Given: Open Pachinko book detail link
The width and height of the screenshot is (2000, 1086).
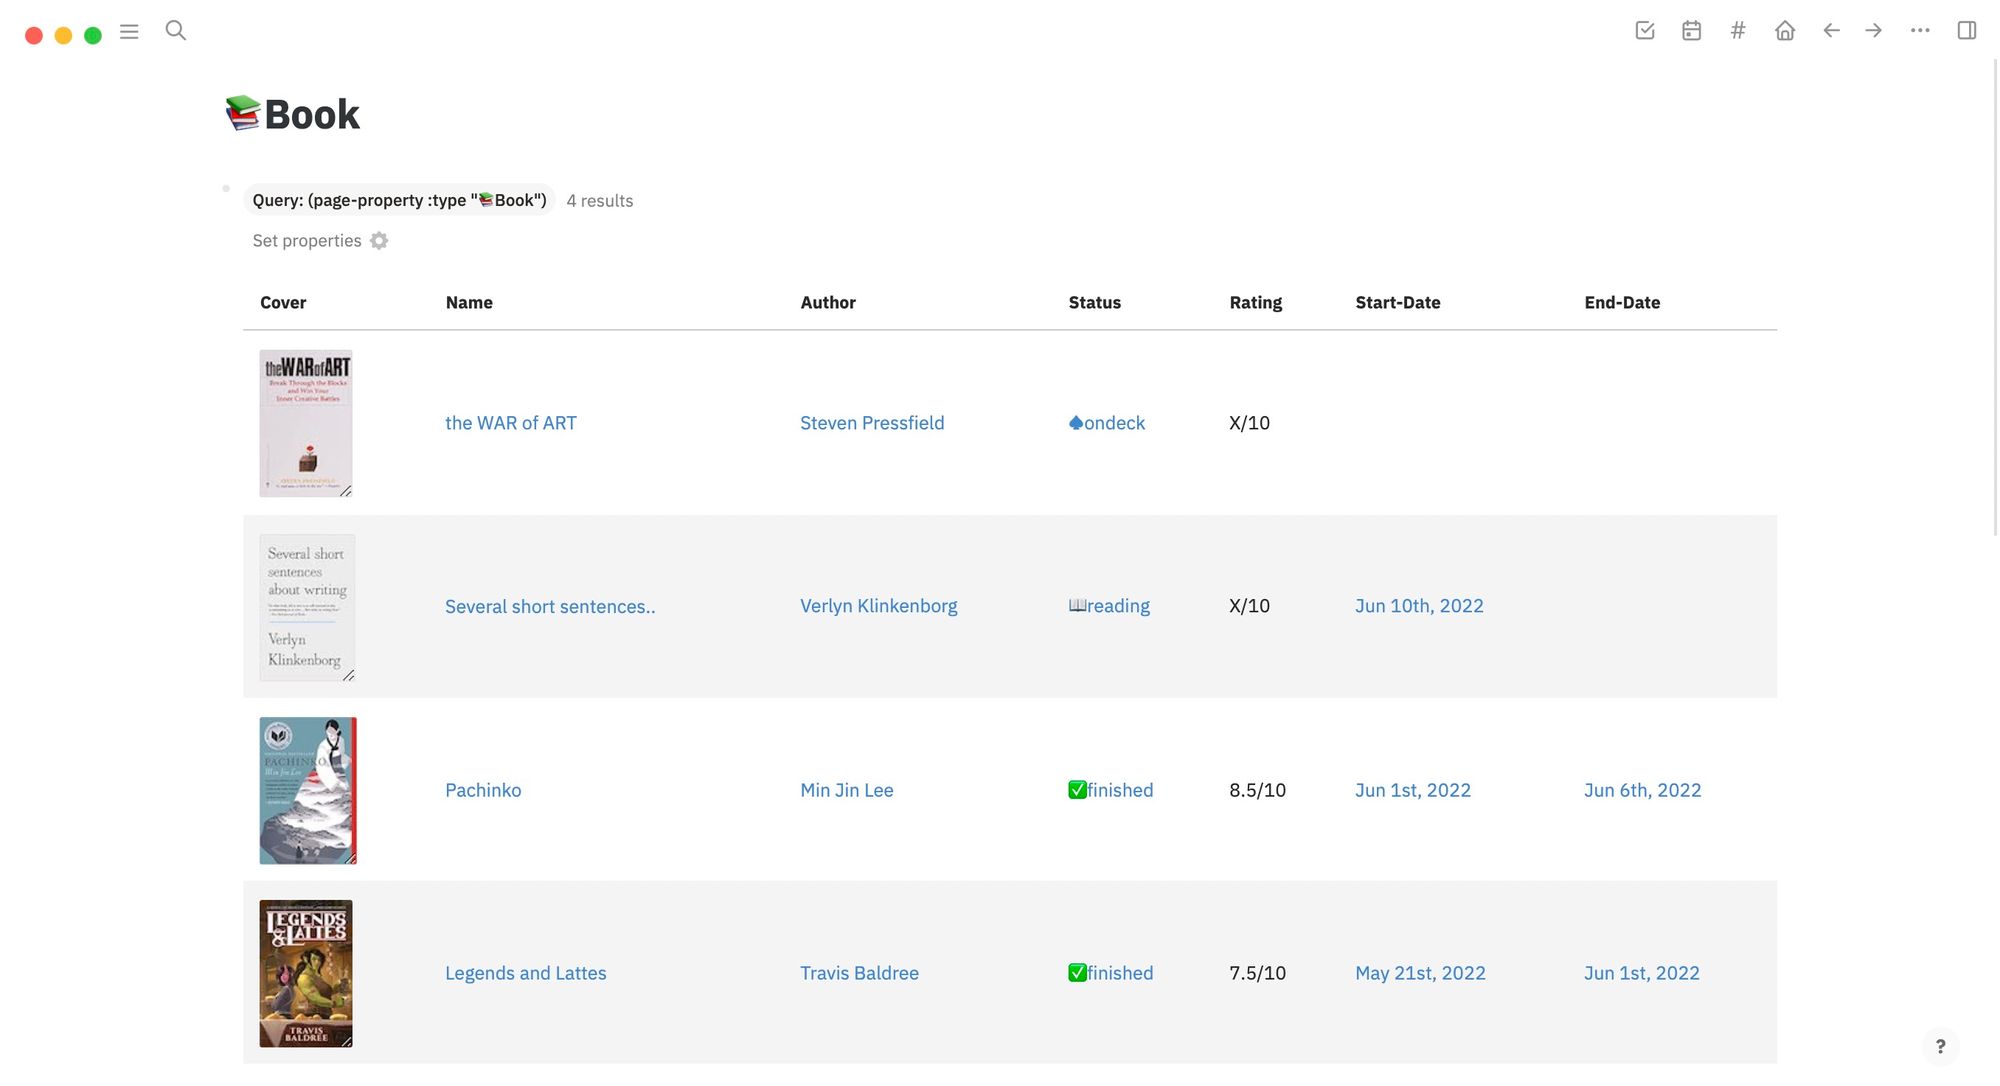Looking at the screenshot, I should (x=483, y=789).
